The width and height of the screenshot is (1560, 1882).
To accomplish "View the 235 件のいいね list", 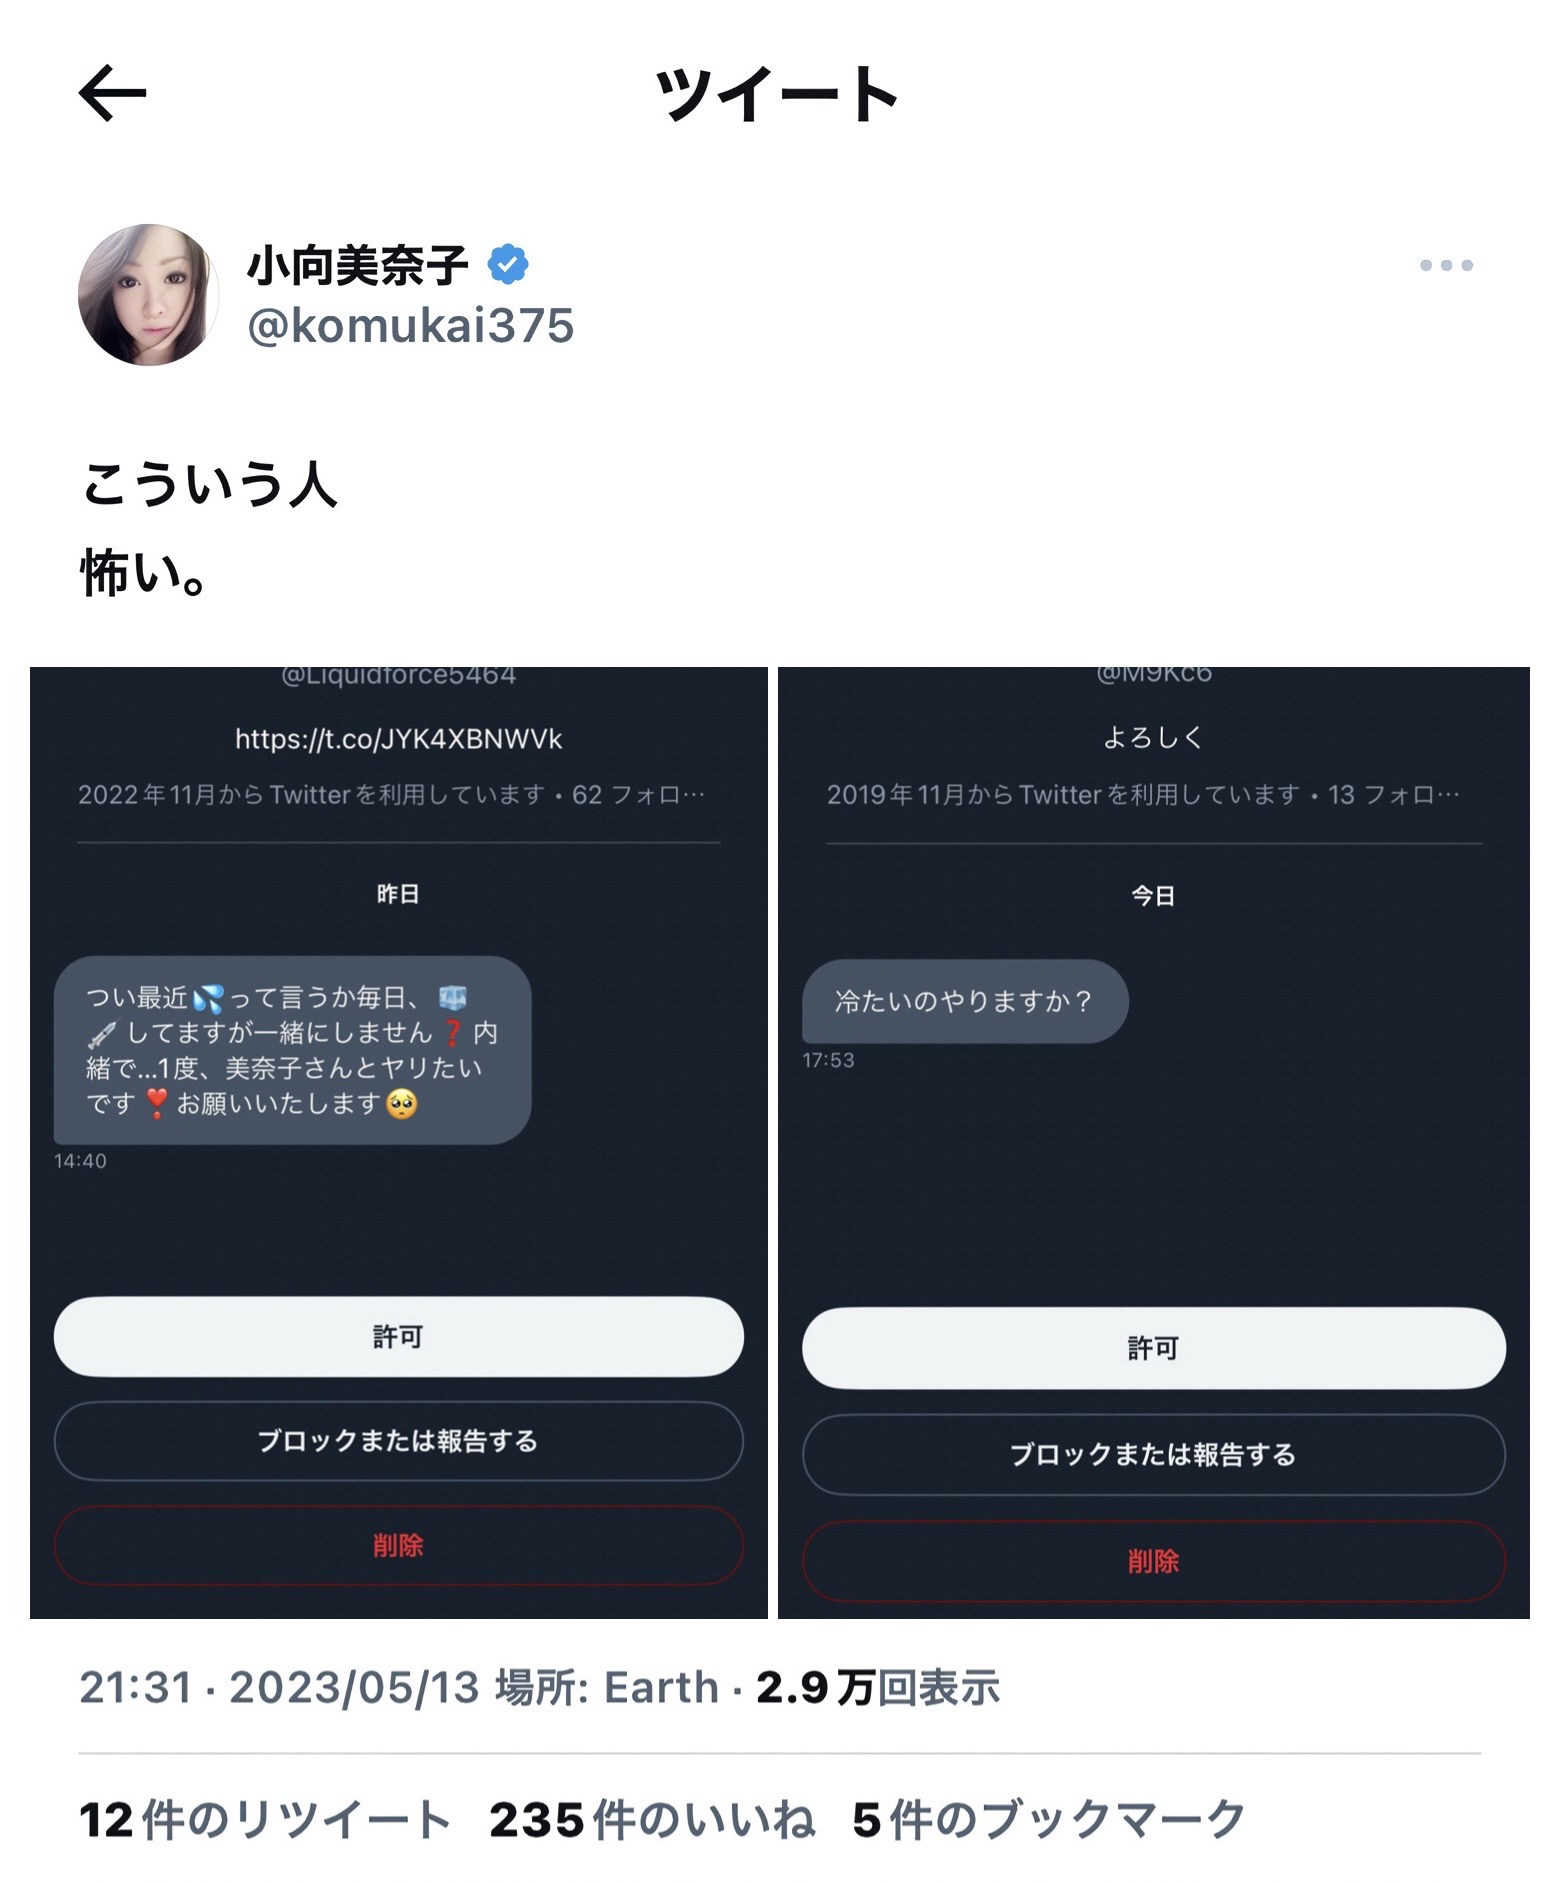I will pos(652,1820).
